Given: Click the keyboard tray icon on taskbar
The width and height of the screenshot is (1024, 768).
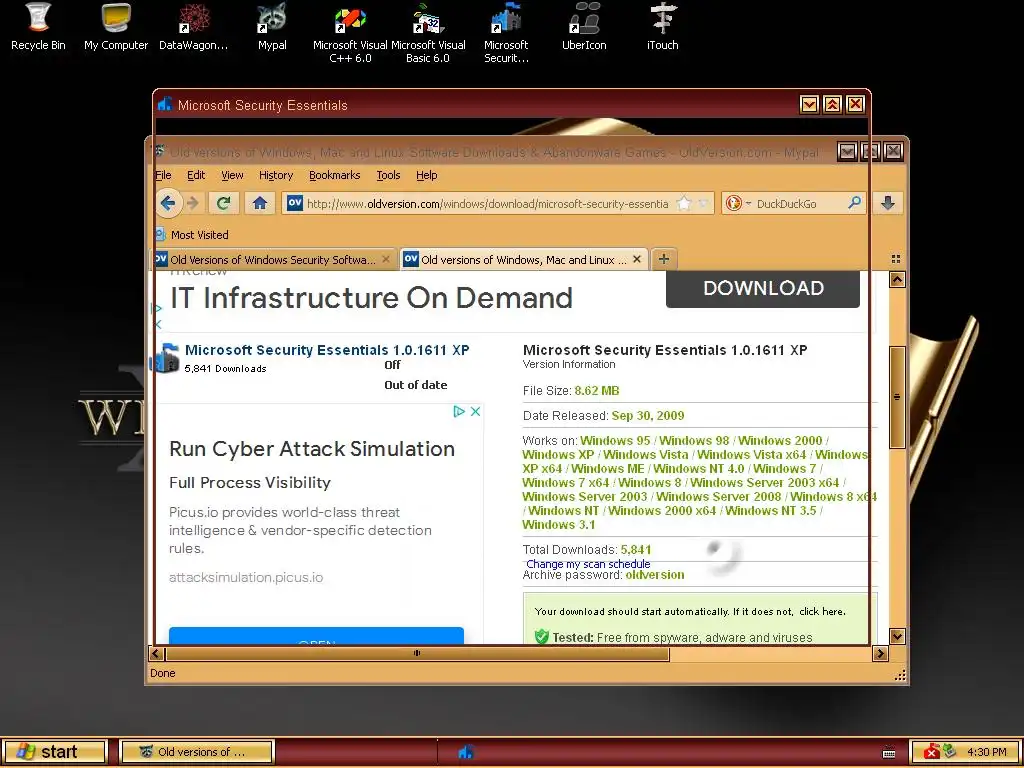Looking at the screenshot, I should (x=889, y=752).
